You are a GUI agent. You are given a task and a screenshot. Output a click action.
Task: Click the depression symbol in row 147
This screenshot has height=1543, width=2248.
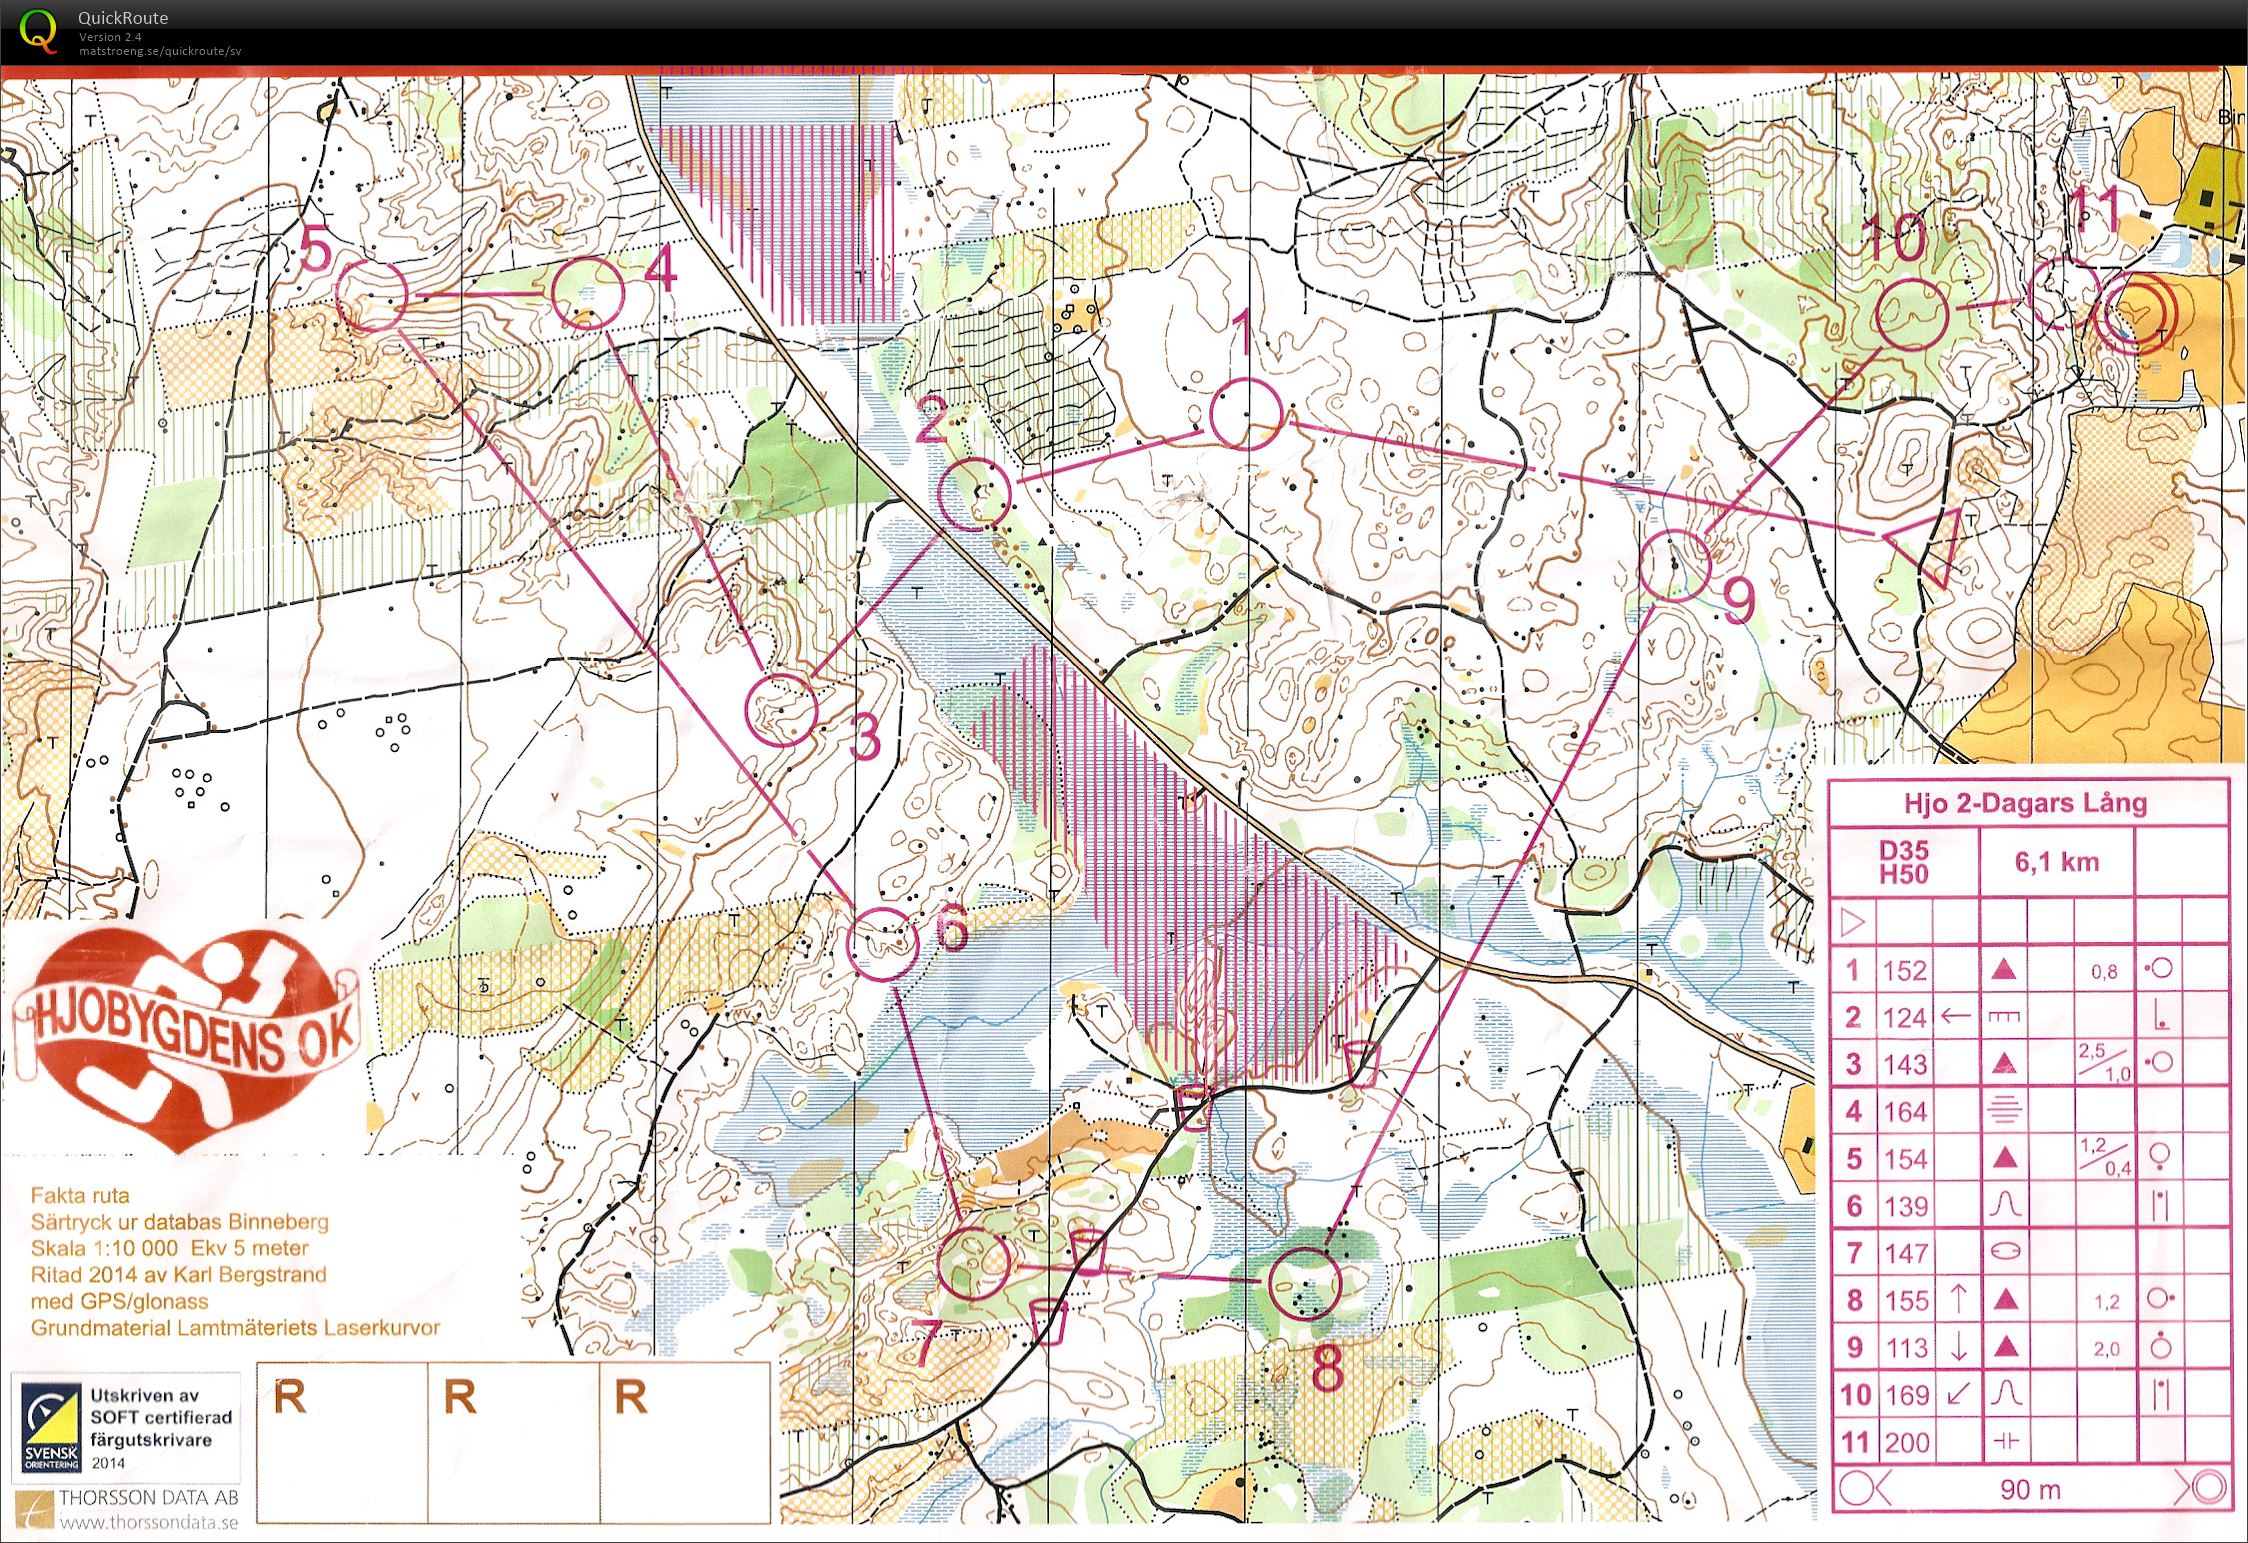(x=2005, y=1251)
